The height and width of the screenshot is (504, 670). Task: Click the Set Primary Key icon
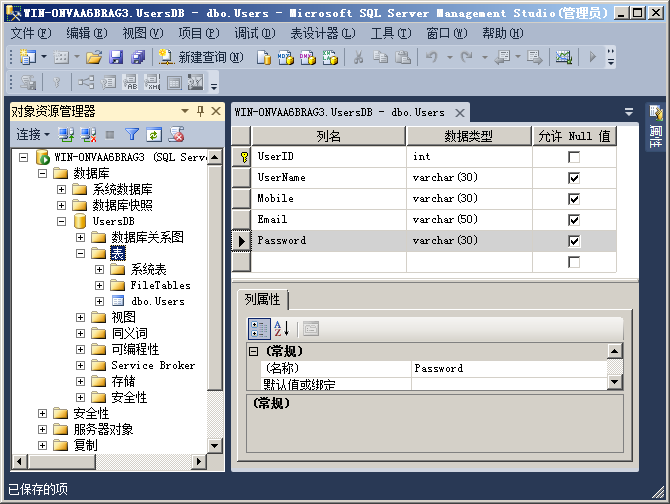(56, 82)
